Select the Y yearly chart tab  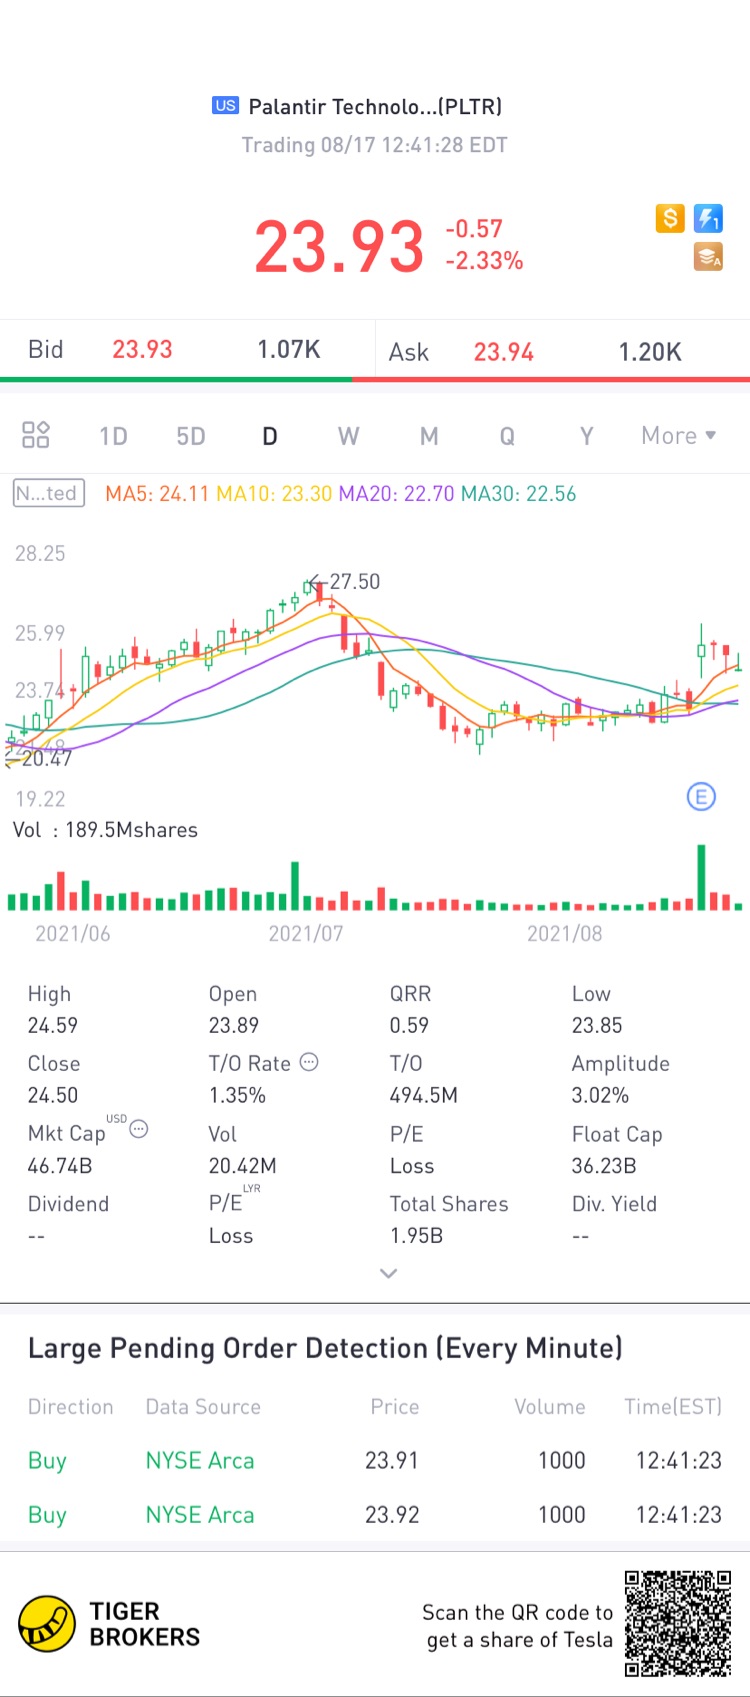click(586, 436)
